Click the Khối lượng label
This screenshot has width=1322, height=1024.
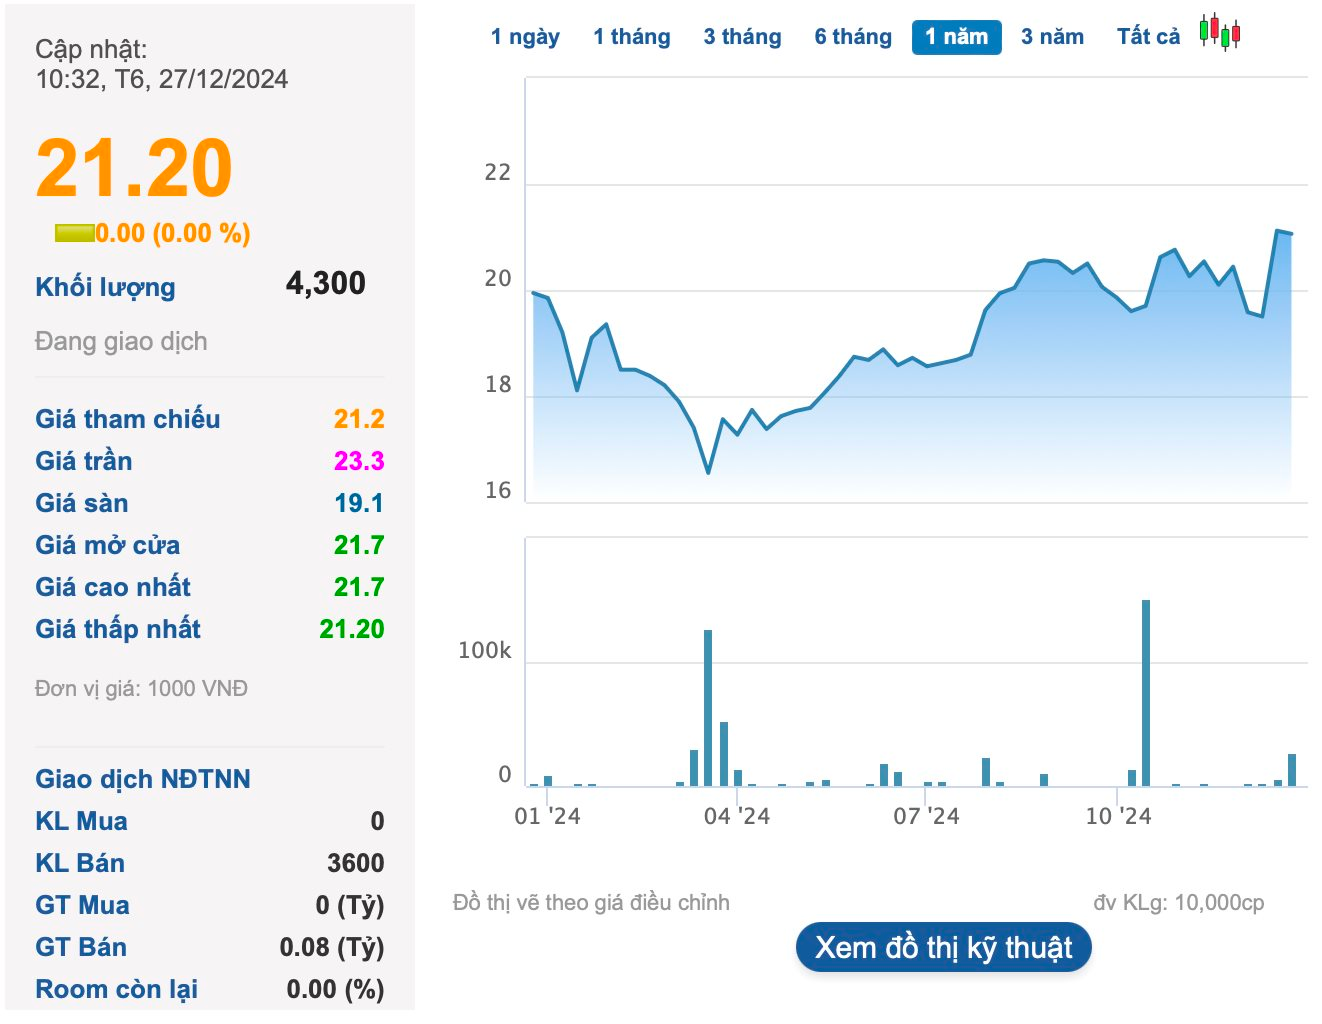105,287
